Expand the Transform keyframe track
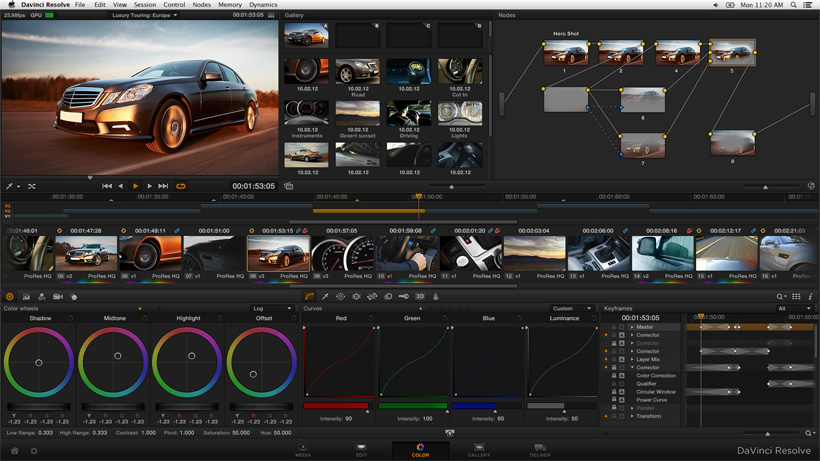The image size is (820, 461). click(x=632, y=416)
